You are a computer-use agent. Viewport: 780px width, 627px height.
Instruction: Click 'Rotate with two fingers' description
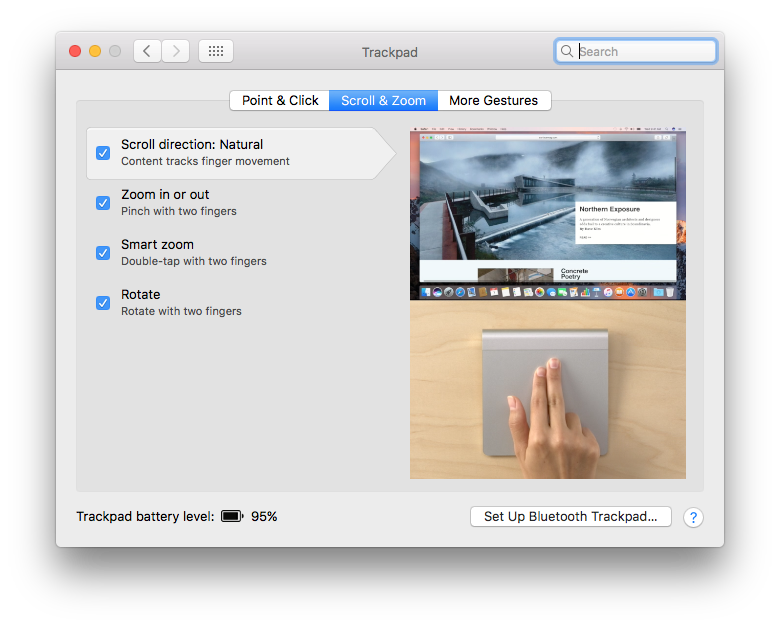point(181,311)
